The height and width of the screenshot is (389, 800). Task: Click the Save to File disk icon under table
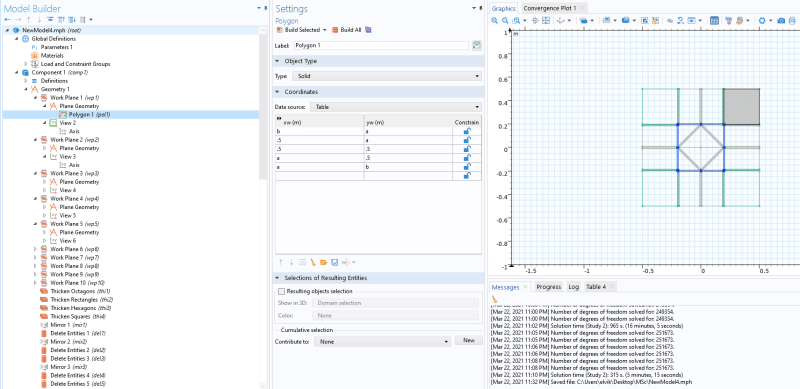(x=335, y=262)
